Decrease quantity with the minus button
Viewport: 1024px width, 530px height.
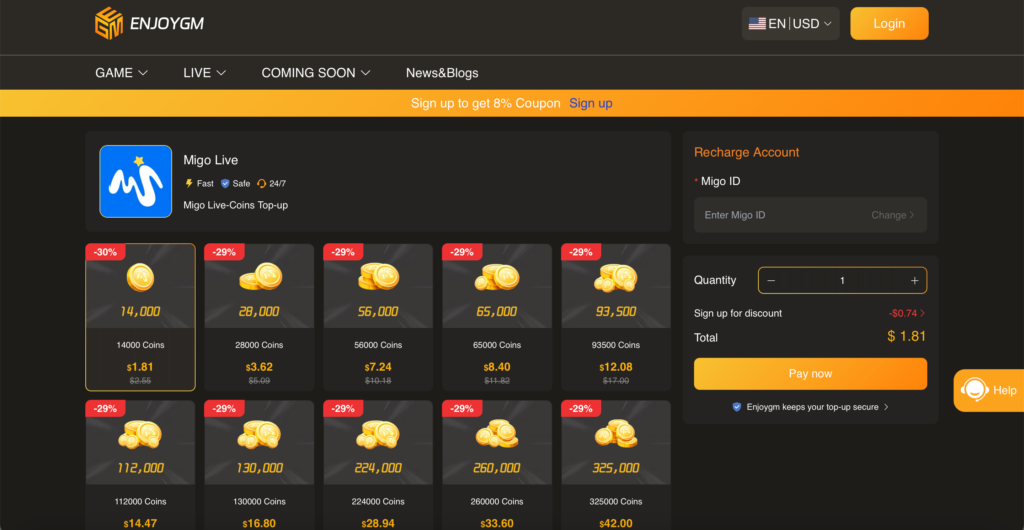click(771, 281)
